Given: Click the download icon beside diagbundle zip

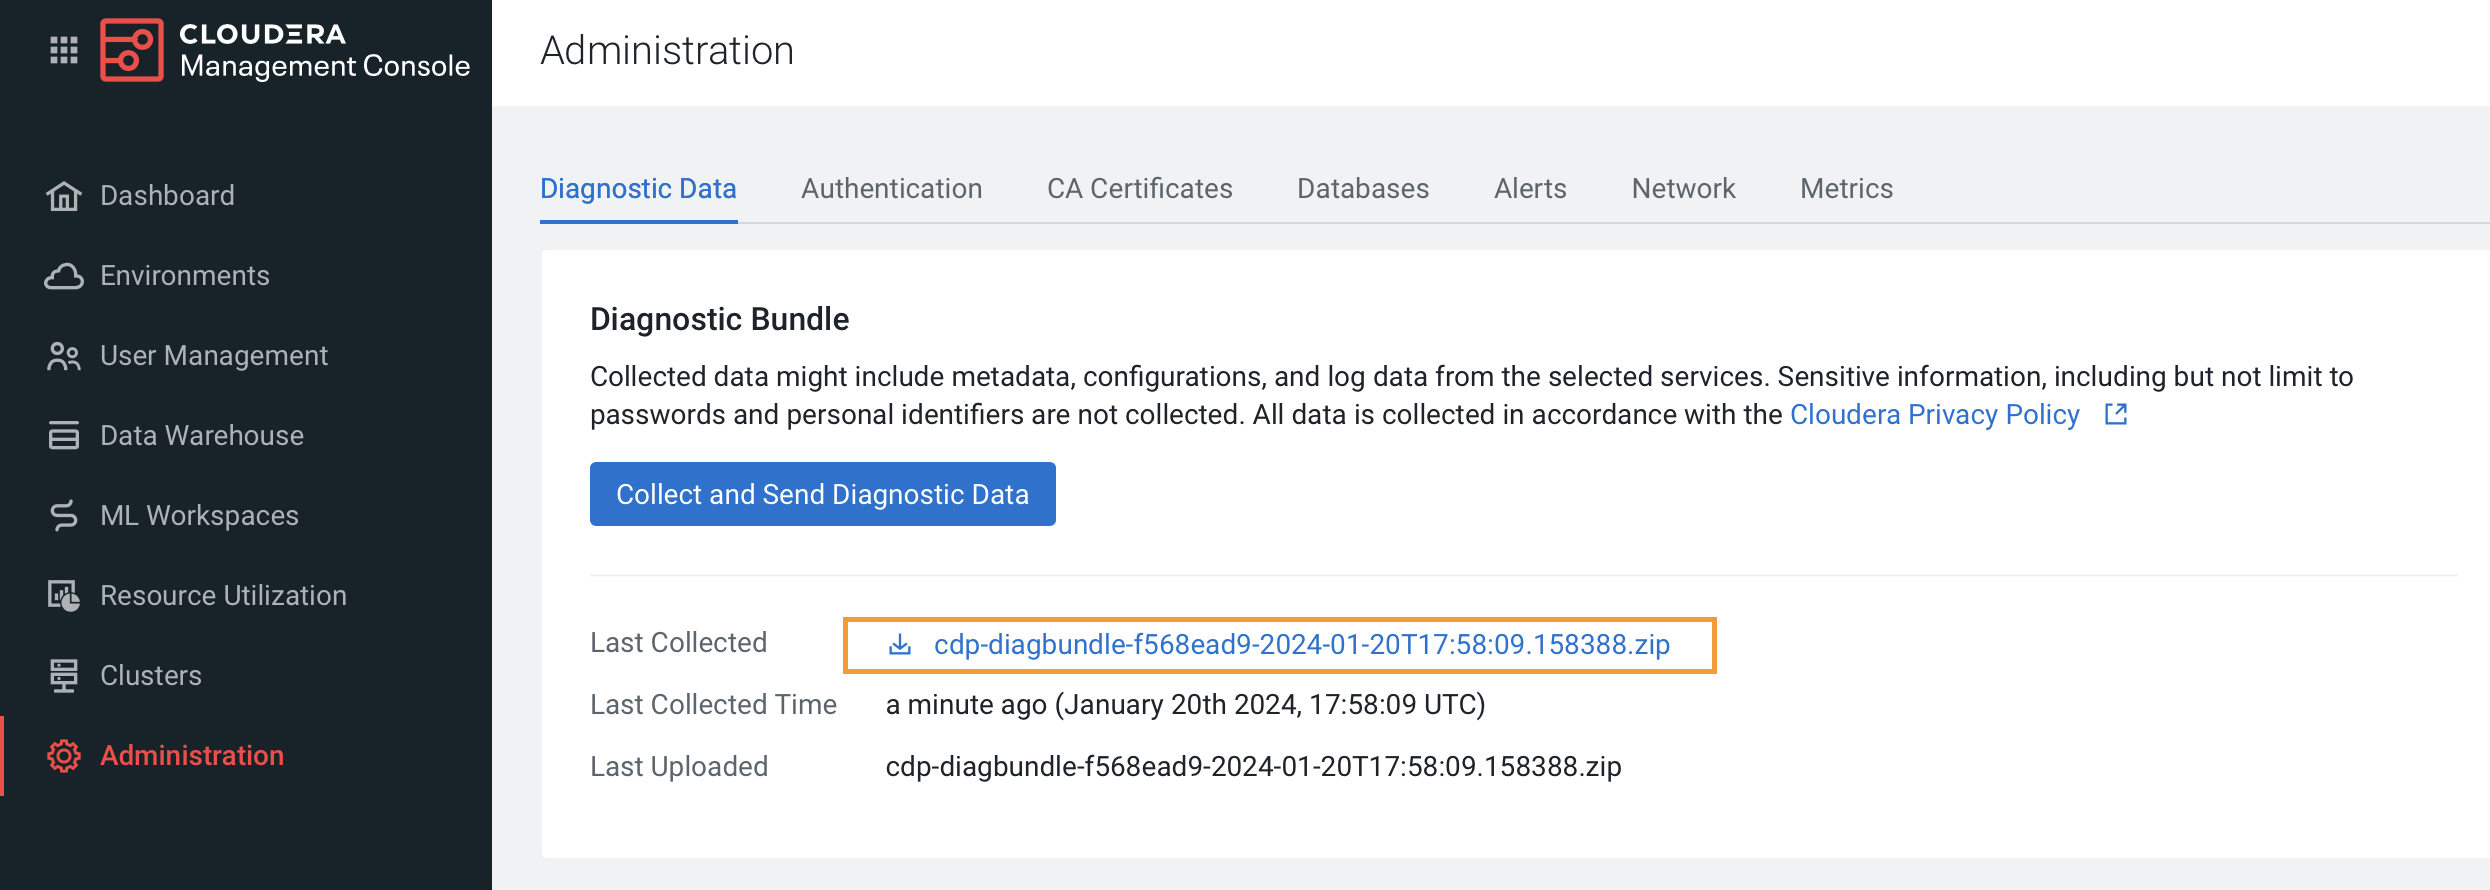Looking at the screenshot, I should click(x=900, y=645).
